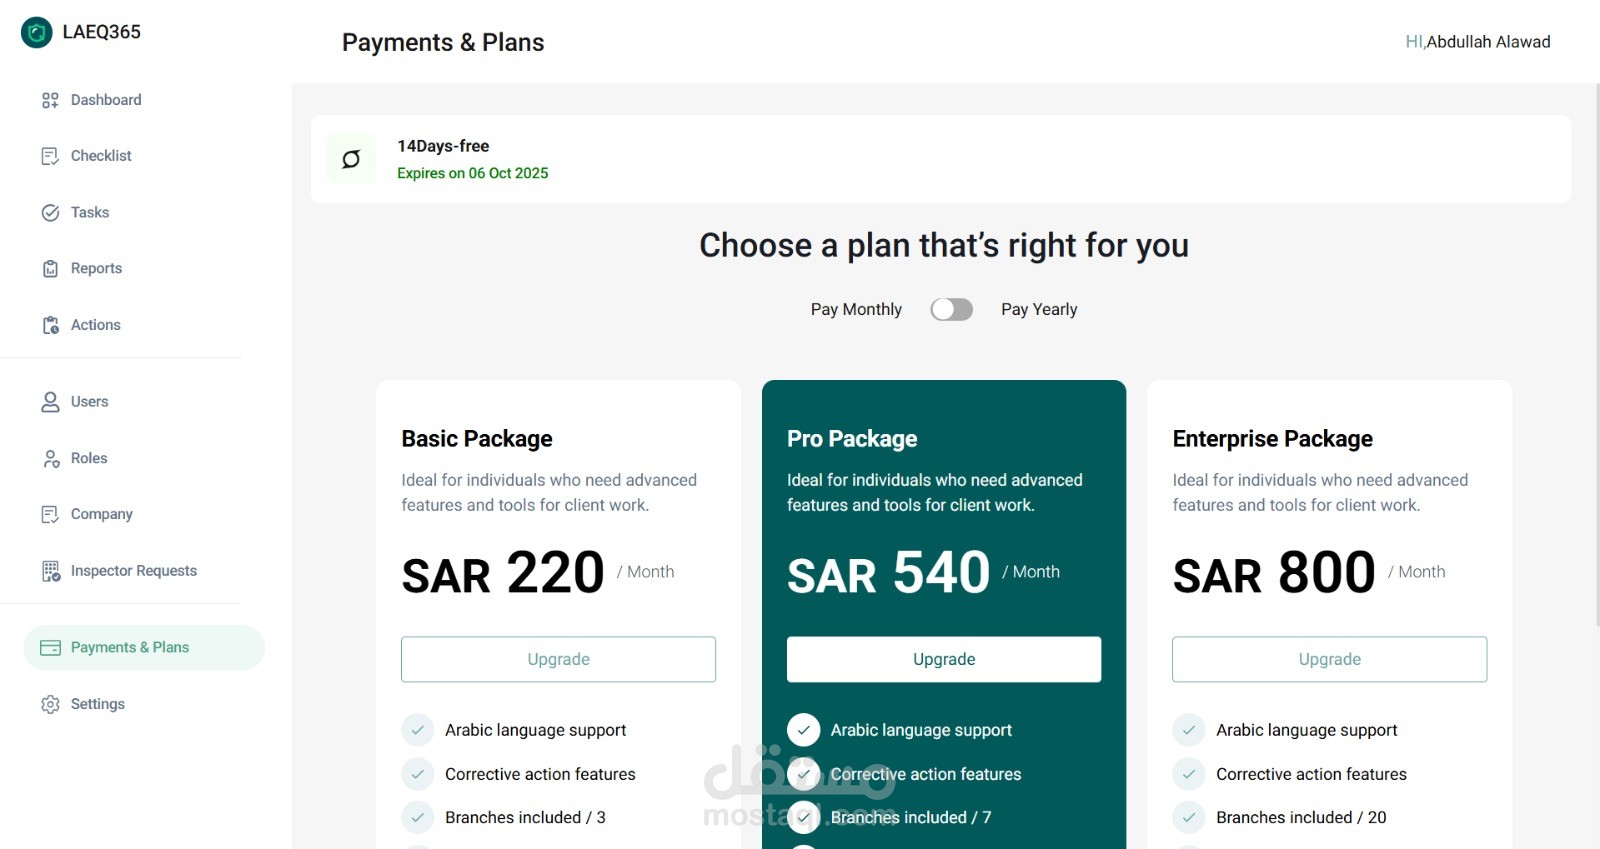The image size is (1600, 849).
Task: Upgrade to the Enterprise Package
Action: (1329, 660)
